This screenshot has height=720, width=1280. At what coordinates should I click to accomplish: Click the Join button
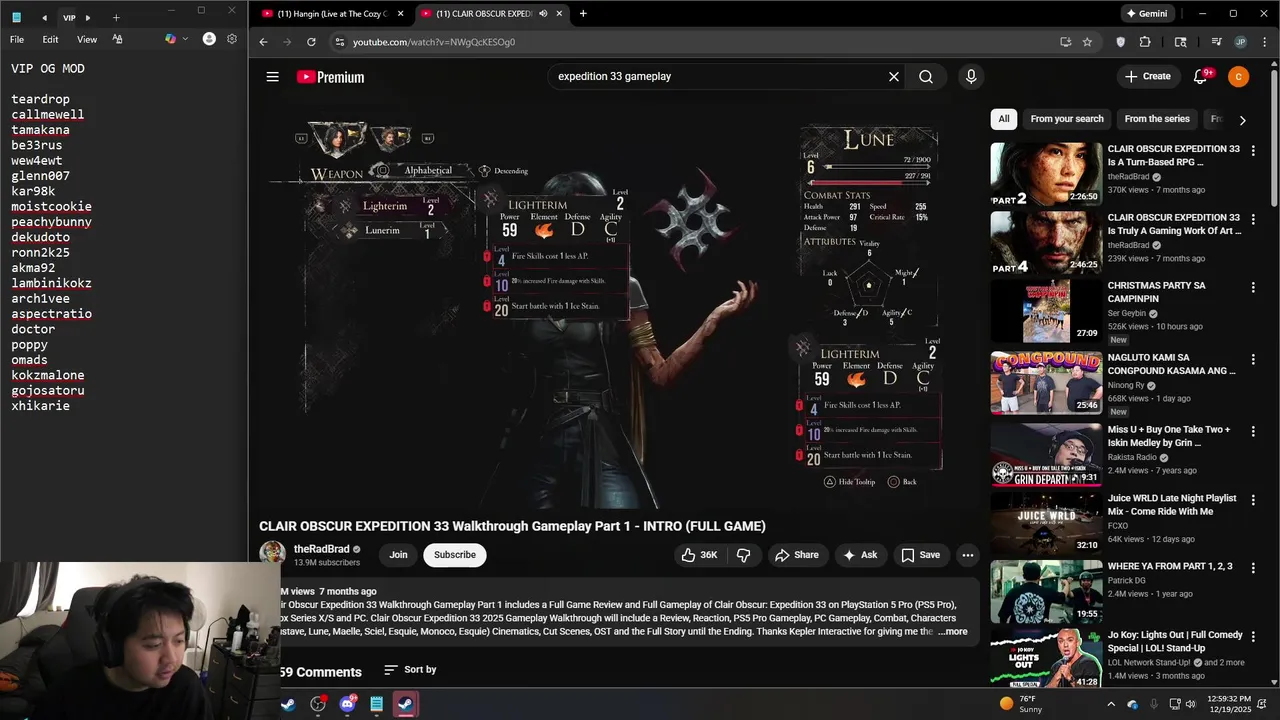coord(398,555)
